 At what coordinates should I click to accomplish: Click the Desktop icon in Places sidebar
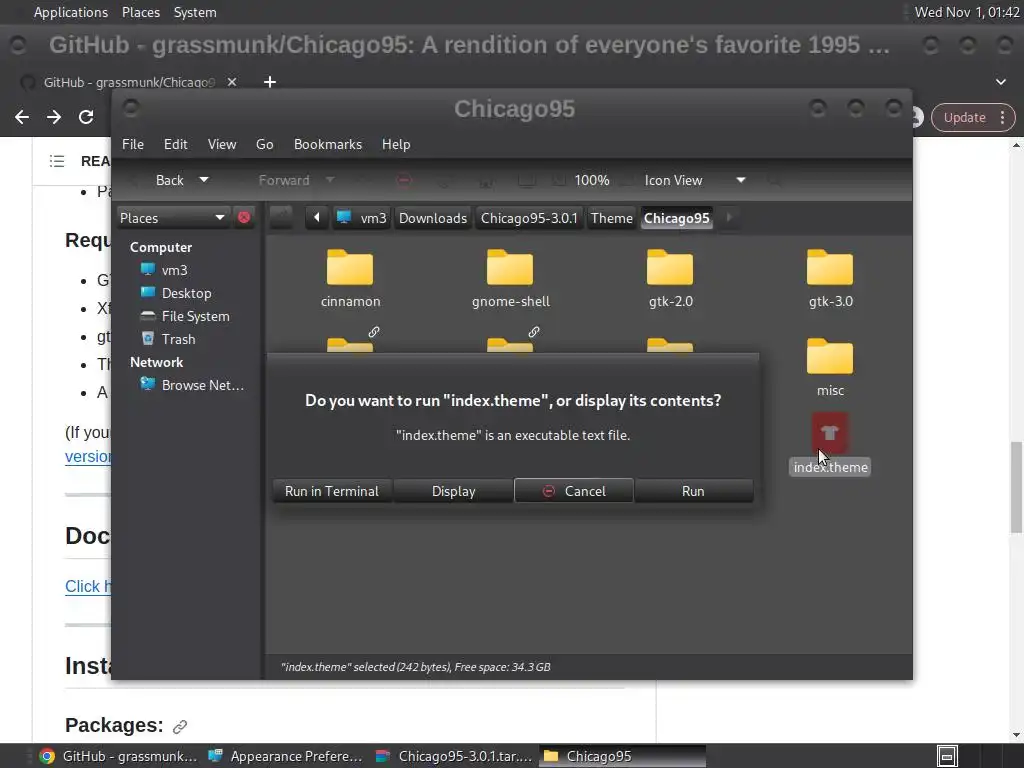[148, 293]
